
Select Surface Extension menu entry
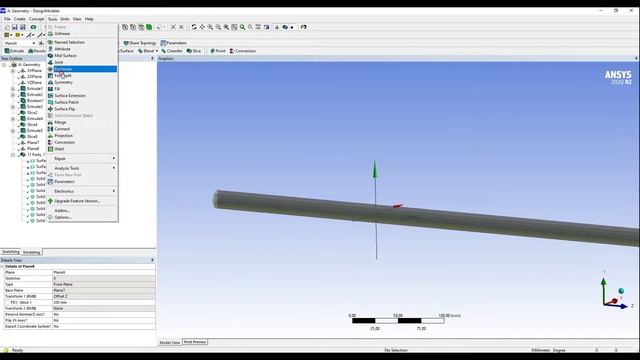[82, 96]
